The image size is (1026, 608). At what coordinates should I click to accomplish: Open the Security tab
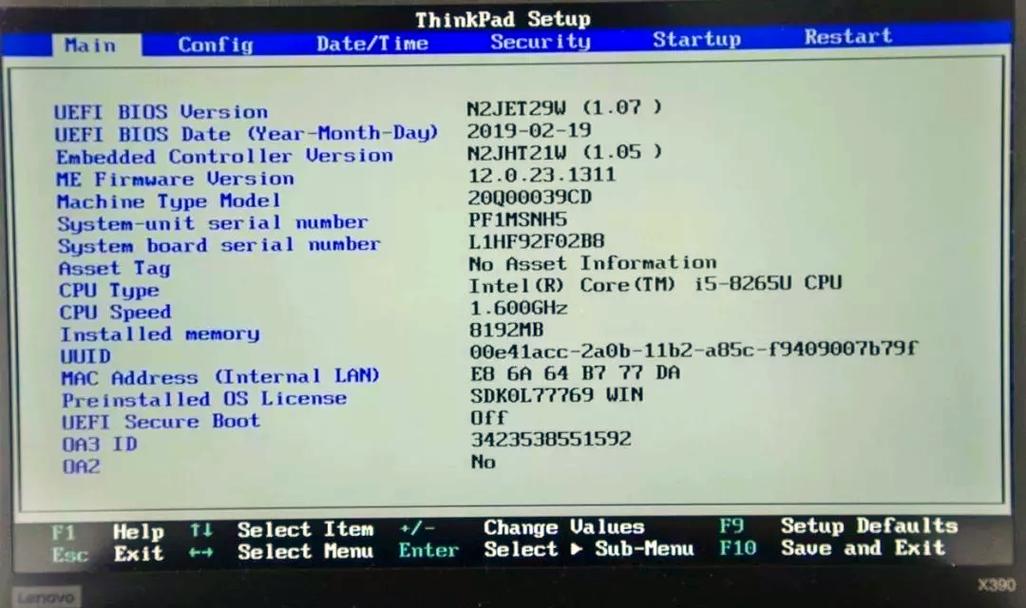540,42
